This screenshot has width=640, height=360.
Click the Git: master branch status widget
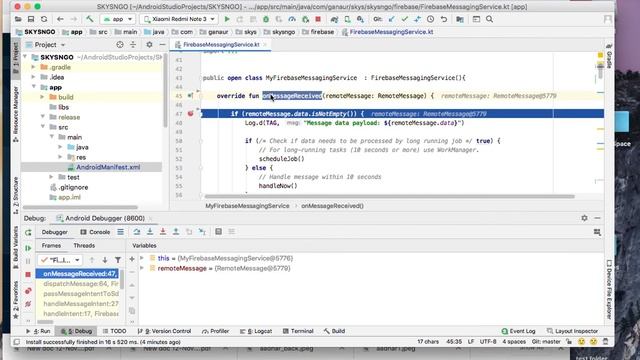[x=546, y=342]
